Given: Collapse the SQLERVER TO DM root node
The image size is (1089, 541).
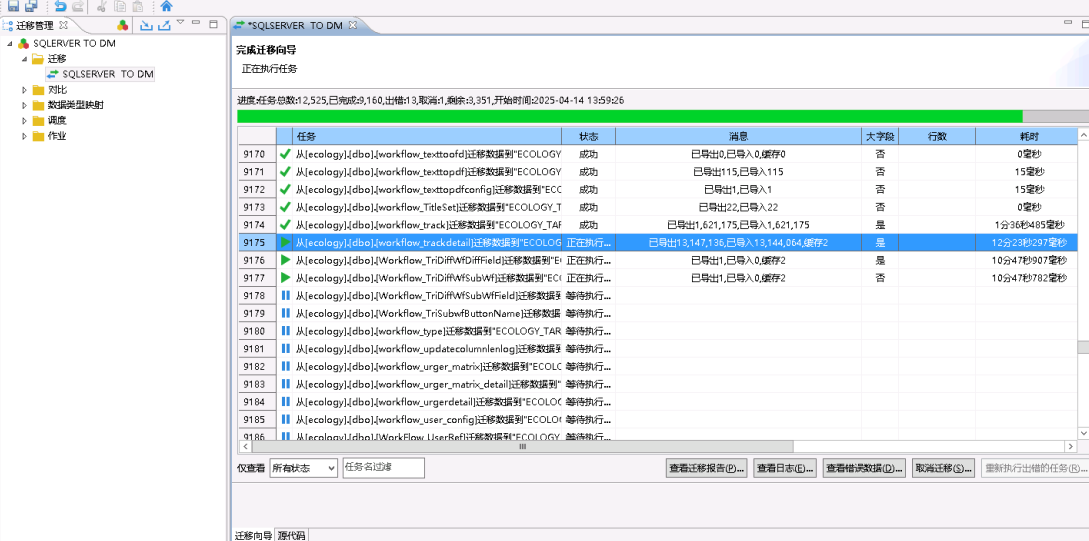Looking at the screenshot, I should coord(10,43).
